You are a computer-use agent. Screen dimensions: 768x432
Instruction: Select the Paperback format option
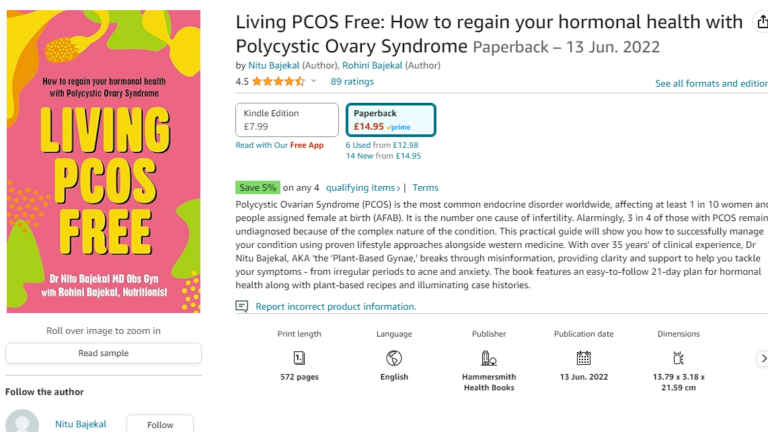[391, 120]
